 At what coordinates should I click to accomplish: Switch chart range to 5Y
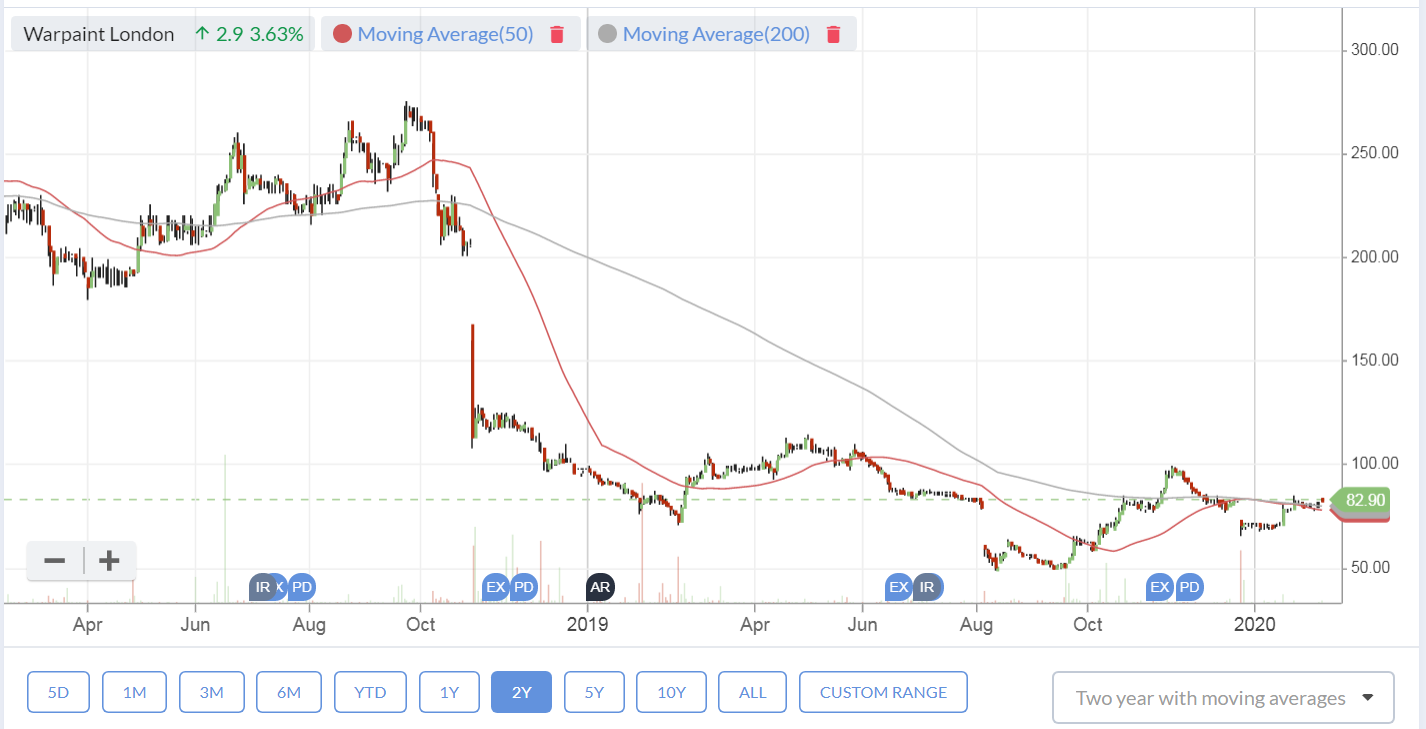coord(594,692)
